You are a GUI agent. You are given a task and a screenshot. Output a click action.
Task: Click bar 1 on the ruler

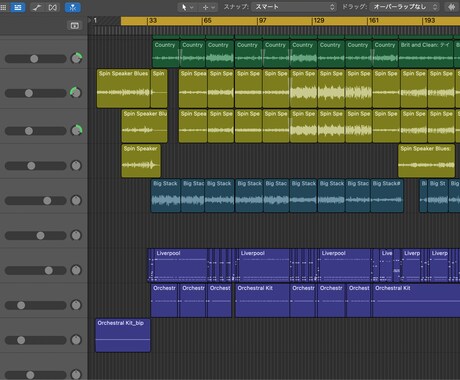tap(95, 21)
